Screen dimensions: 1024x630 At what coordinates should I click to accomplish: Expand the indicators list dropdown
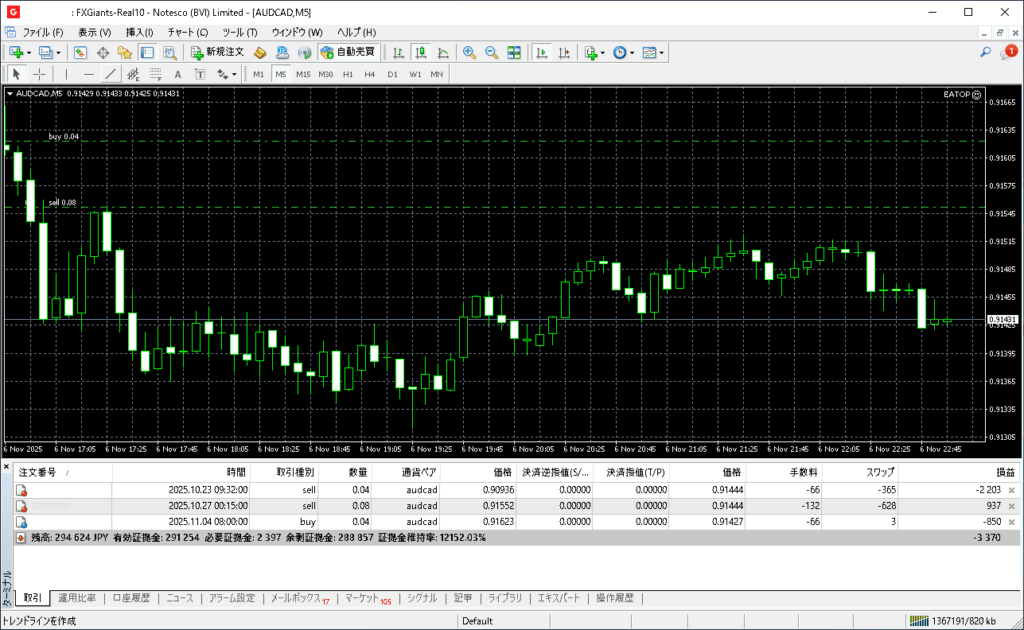603,52
